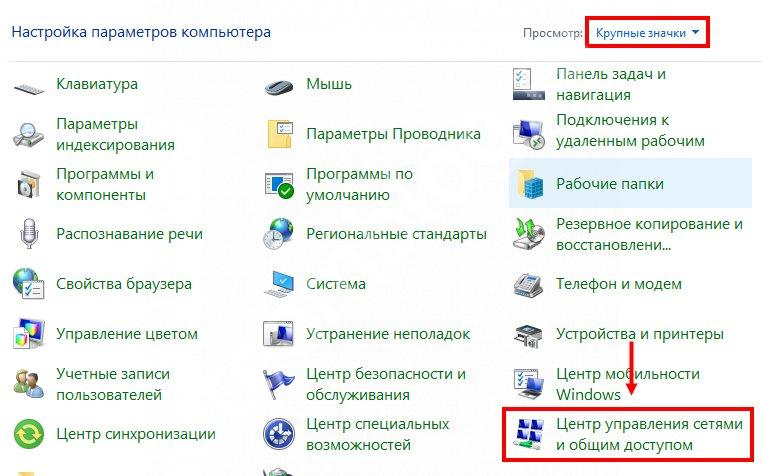Click the Программы по умолчанию icon

279,185
